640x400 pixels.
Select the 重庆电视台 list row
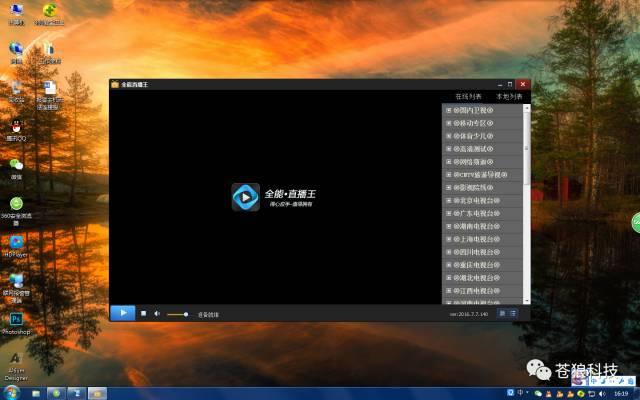[x=482, y=265]
